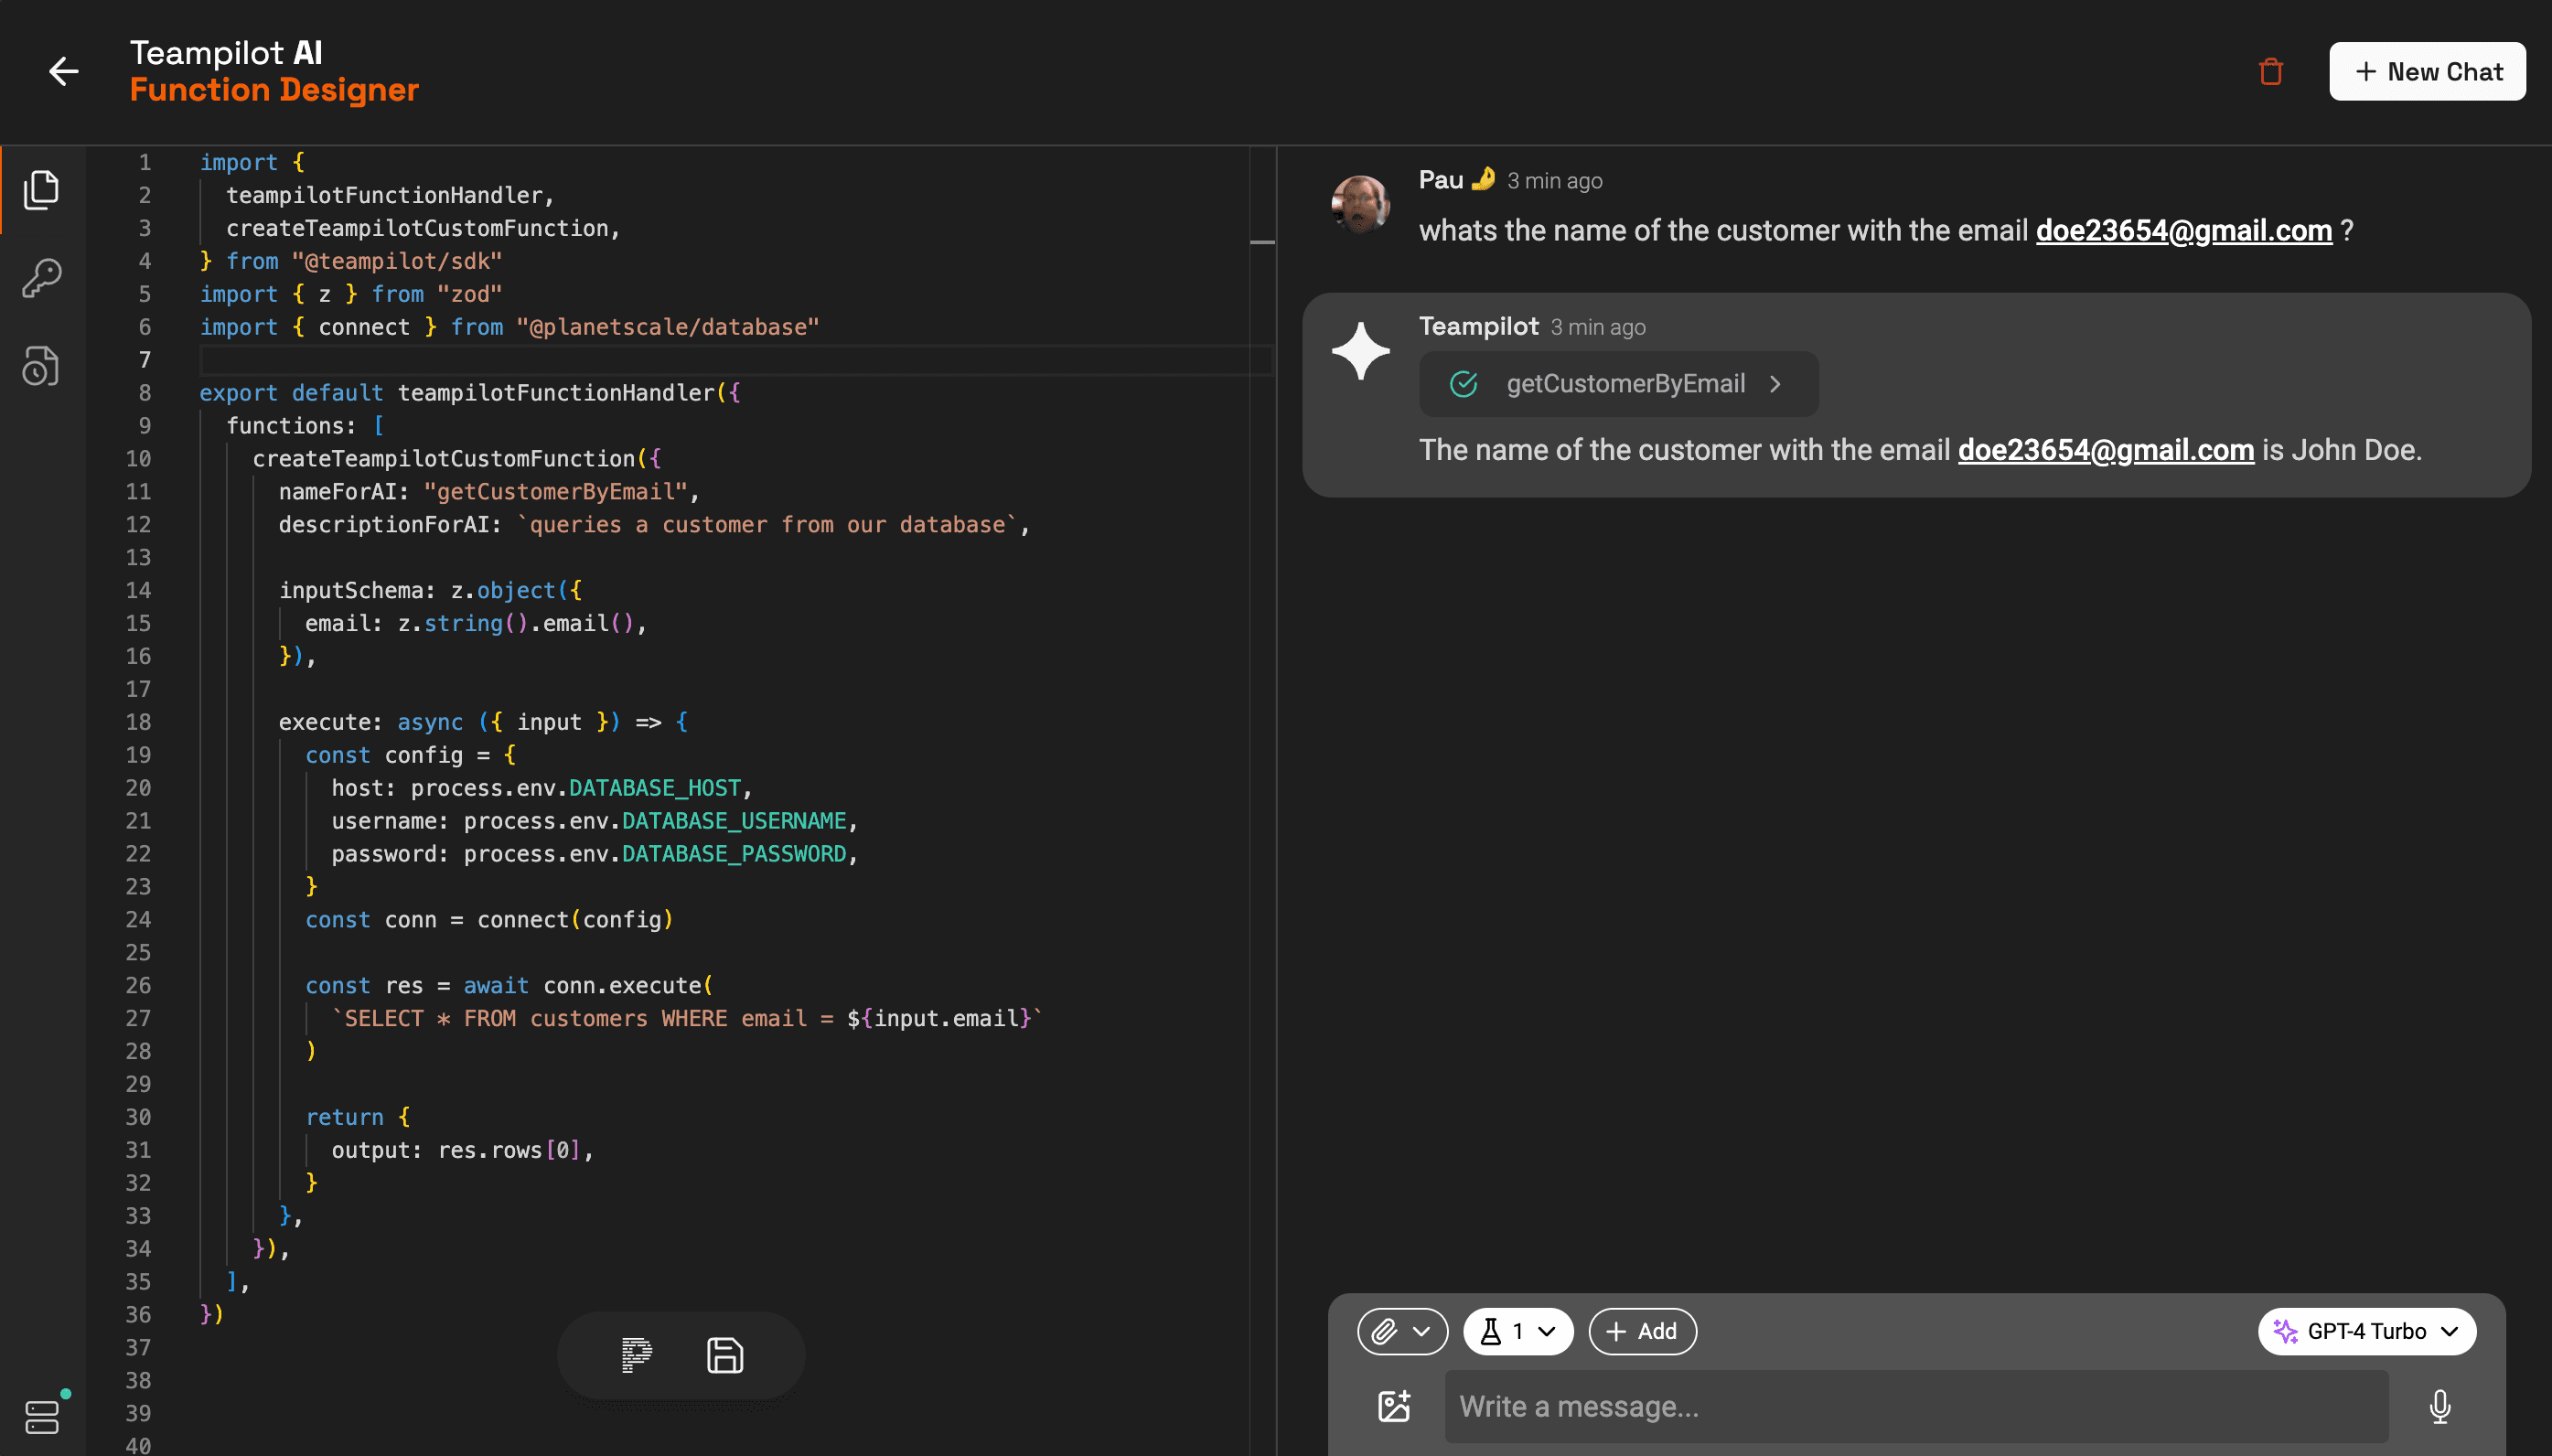Viewport: 2552px width, 1456px height.
Task: Open the version history panel
Action: [40, 366]
